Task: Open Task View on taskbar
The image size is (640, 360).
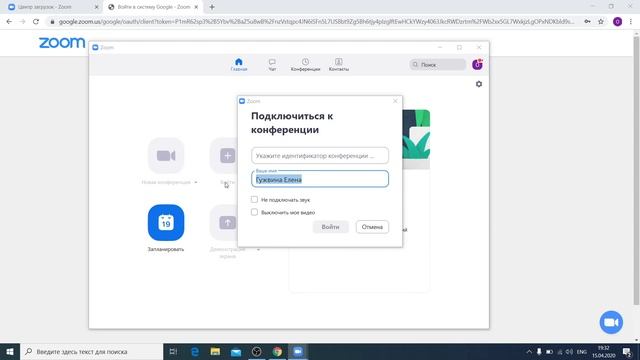Action: 173,351
